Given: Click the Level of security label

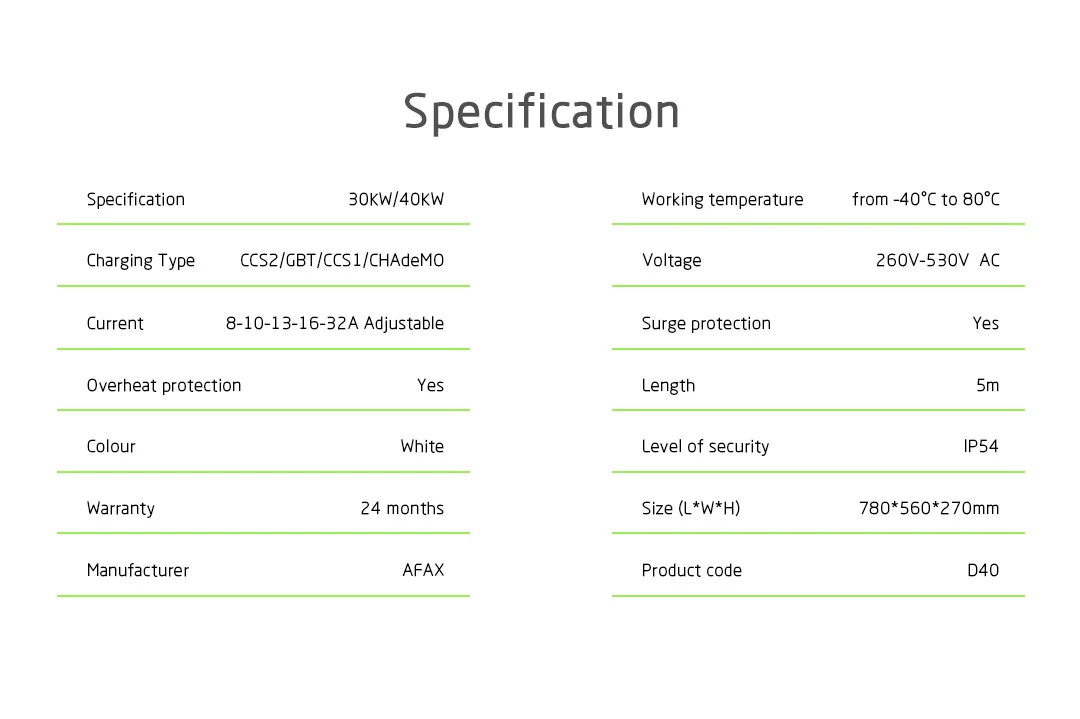Looking at the screenshot, I should pyautogui.click(x=705, y=446).
